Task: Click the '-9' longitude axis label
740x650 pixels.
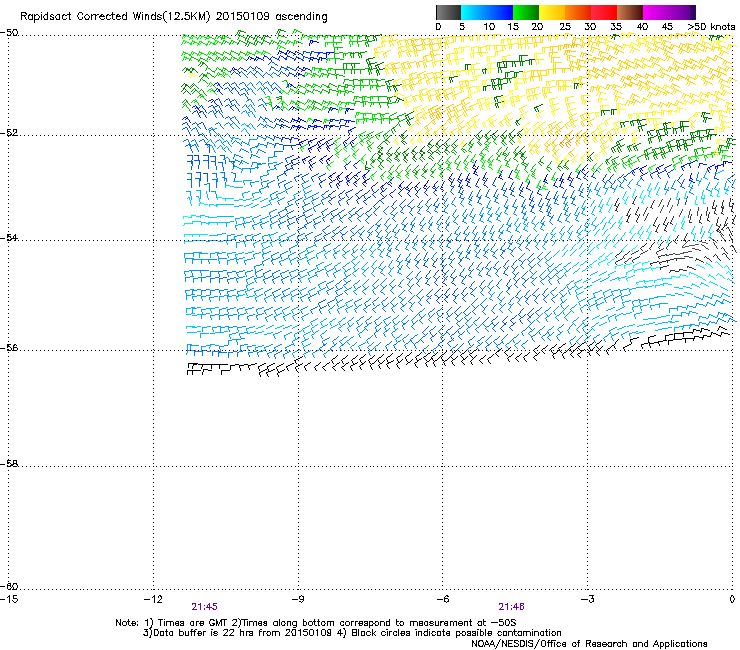Action: (297, 599)
